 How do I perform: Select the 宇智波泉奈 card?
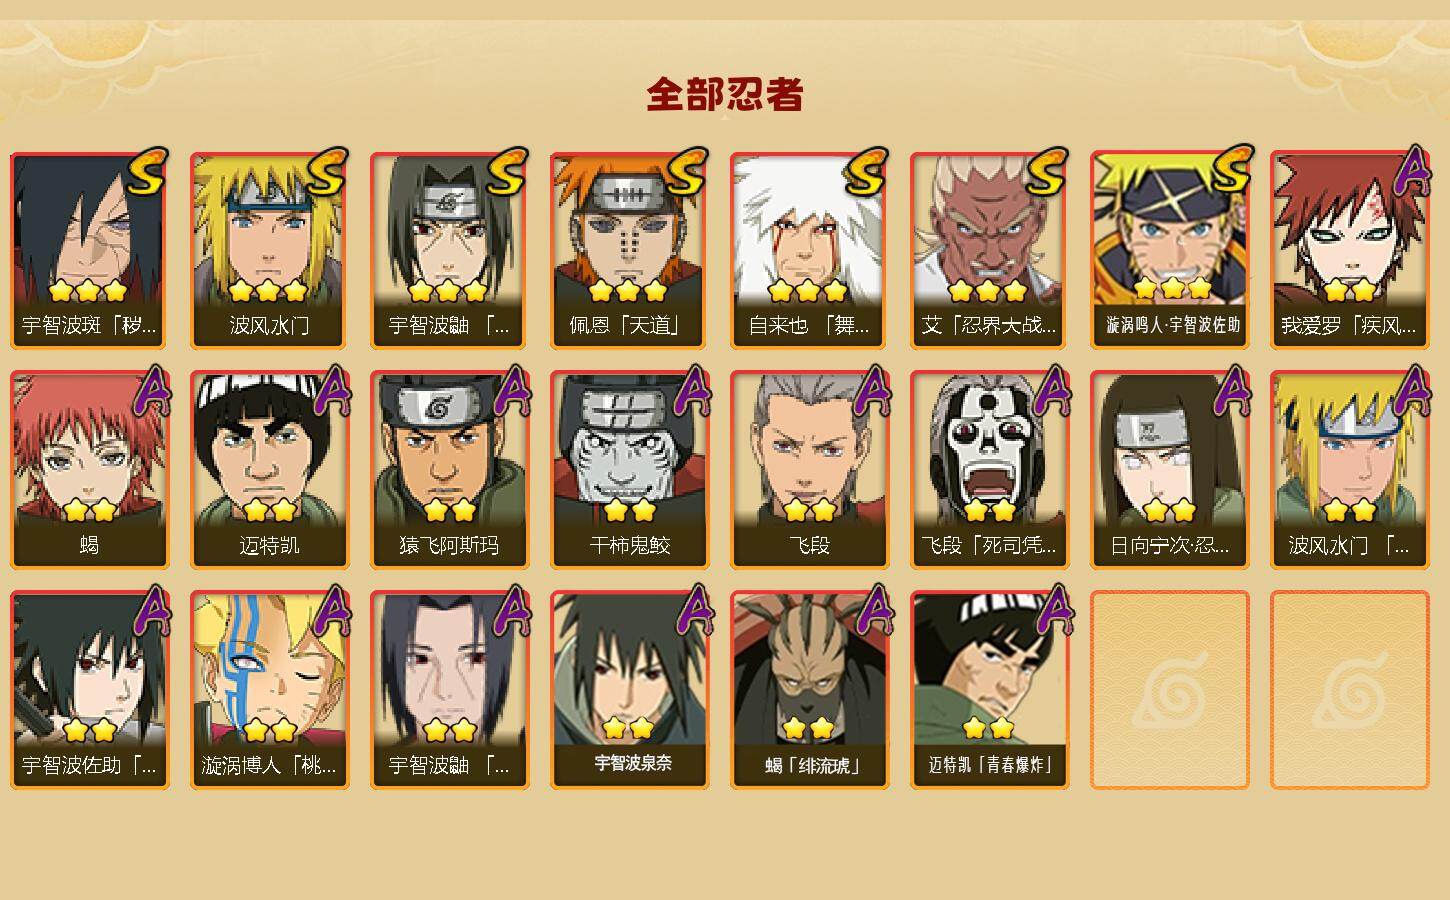tap(629, 690)
